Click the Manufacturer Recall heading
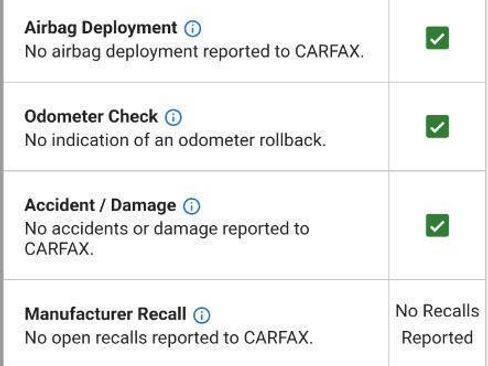The height and width of the screenshot is (366, 488). [x=105, y=314]
